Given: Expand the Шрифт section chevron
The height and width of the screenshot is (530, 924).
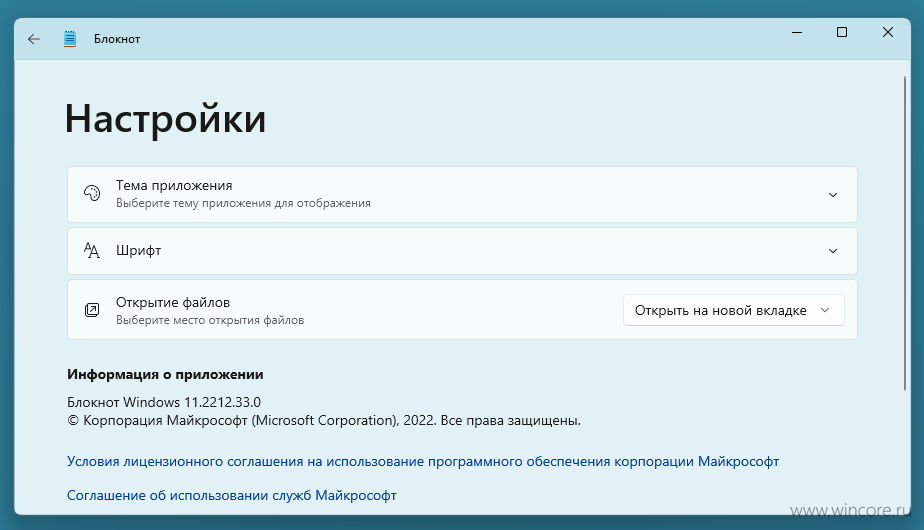Looking at the screenshot, I should point(833,251).
